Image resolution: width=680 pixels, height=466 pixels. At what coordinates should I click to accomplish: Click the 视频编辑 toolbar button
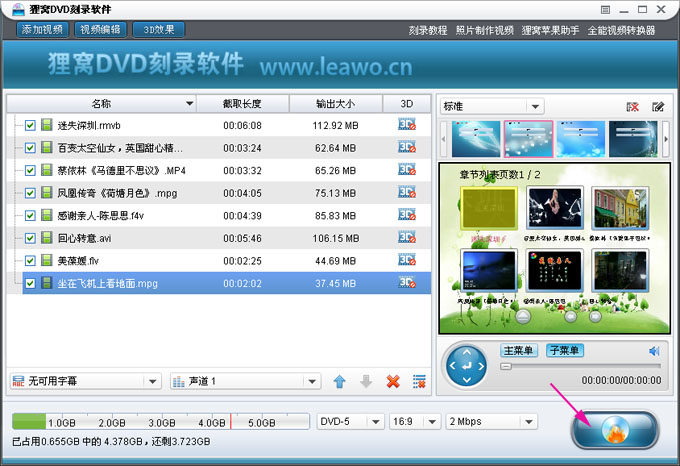coord(100,30)
